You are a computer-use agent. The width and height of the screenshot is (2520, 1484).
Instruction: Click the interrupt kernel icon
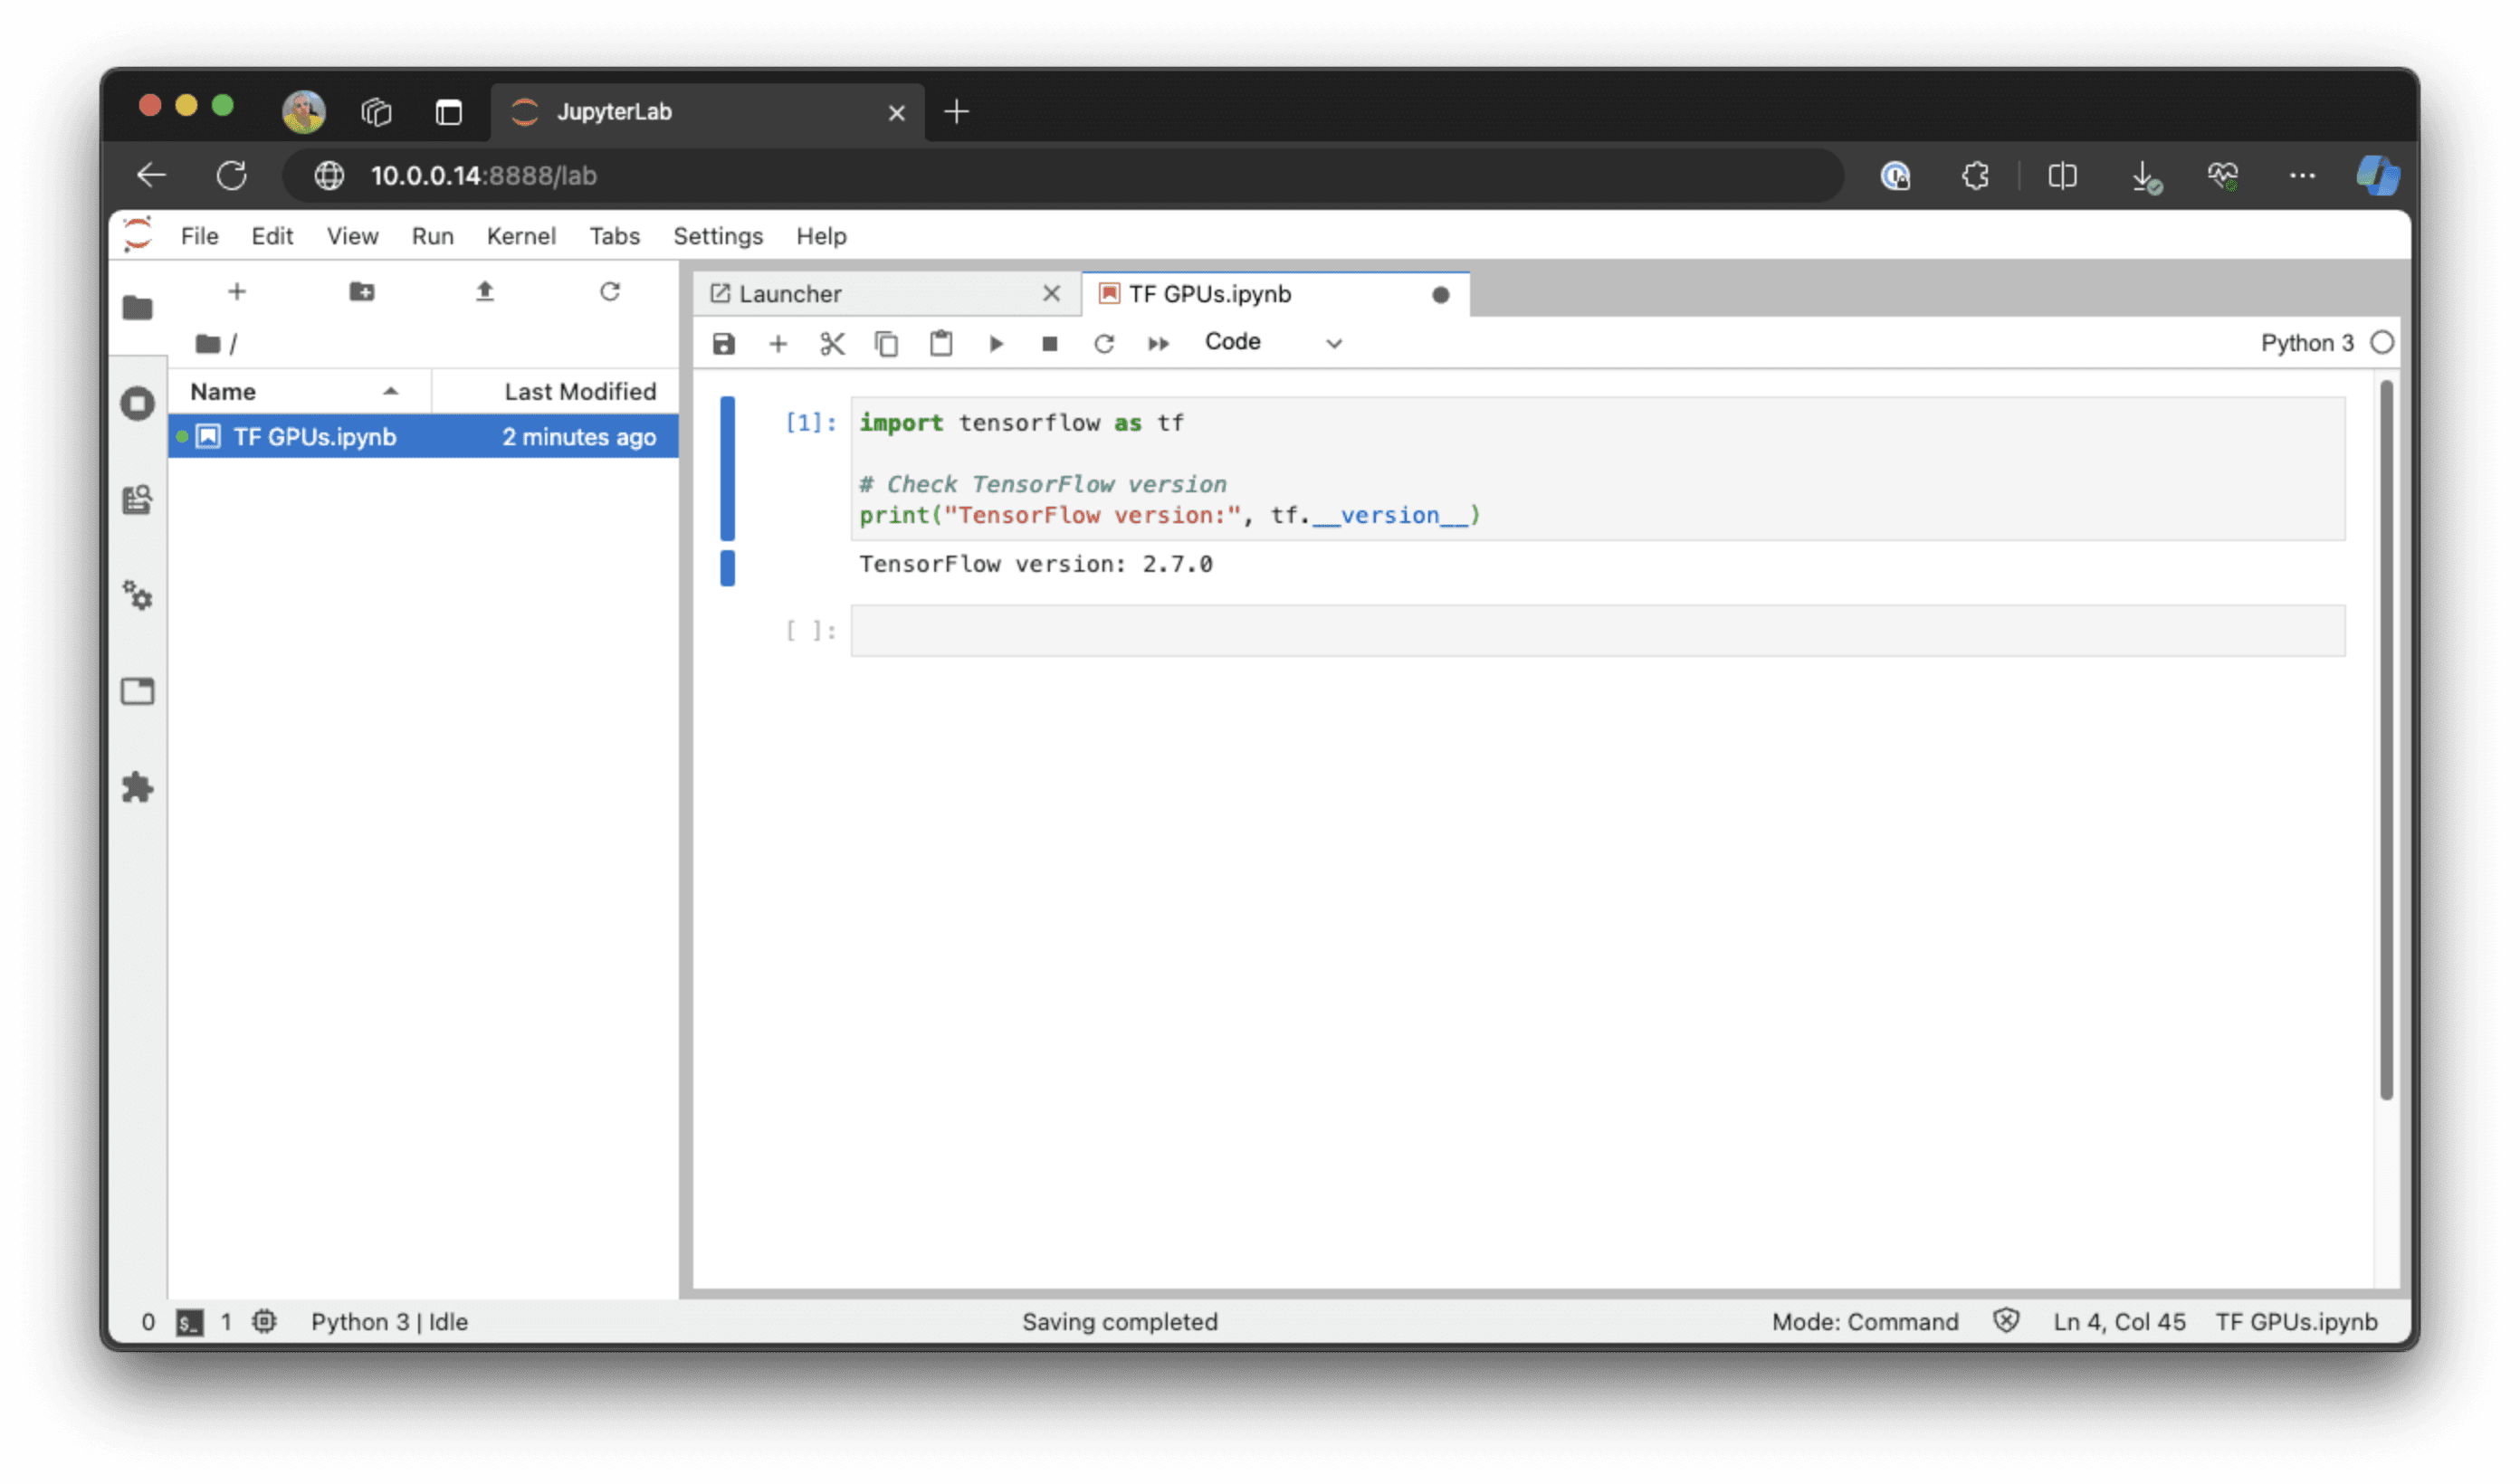click(1048, 341)
